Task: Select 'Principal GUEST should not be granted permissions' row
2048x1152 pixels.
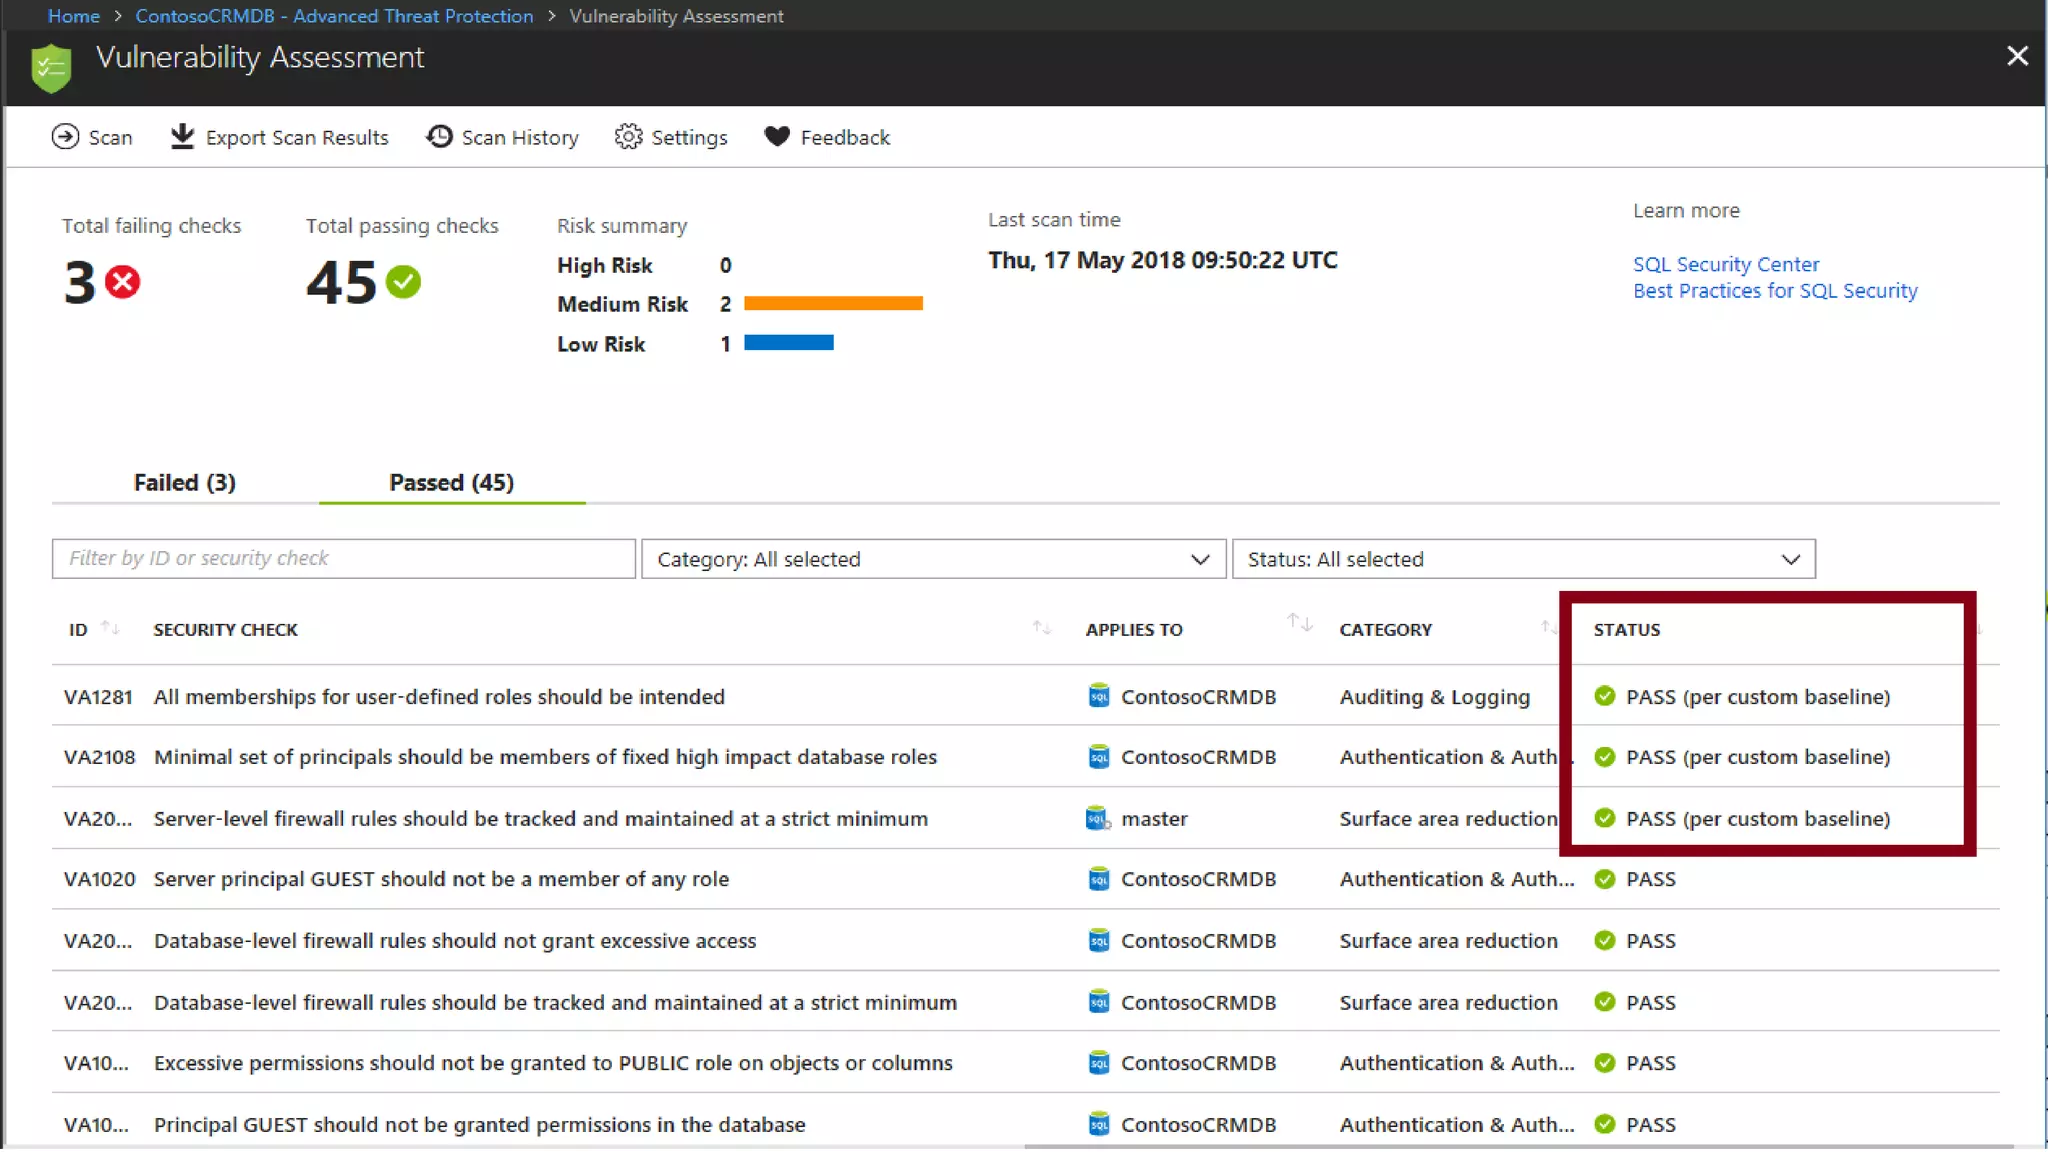Action: pos(479,1125)
